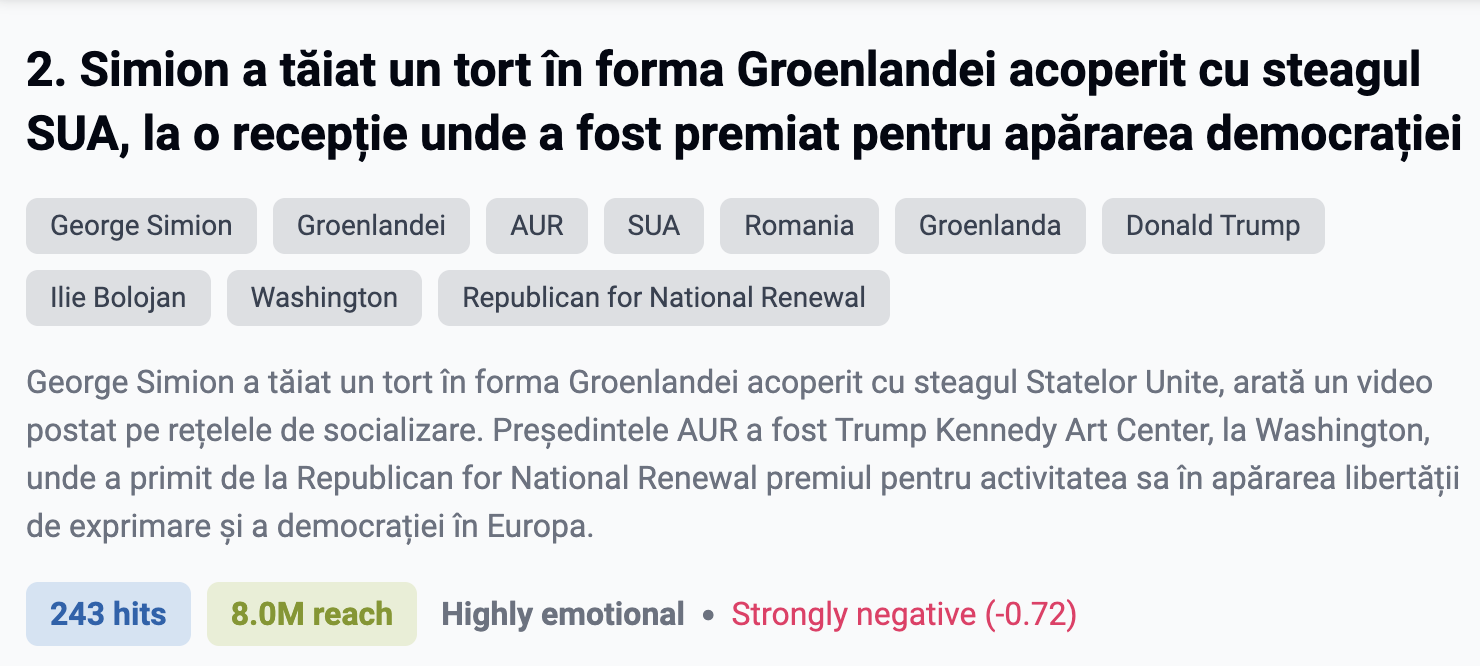Open the Republican for National Renewal tag

point(663,297)
